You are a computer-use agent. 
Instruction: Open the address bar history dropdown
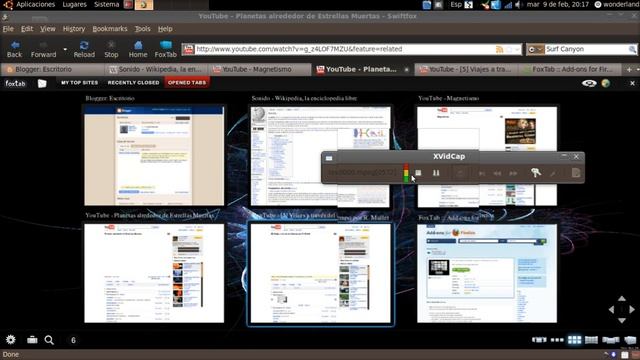[518, 49]
